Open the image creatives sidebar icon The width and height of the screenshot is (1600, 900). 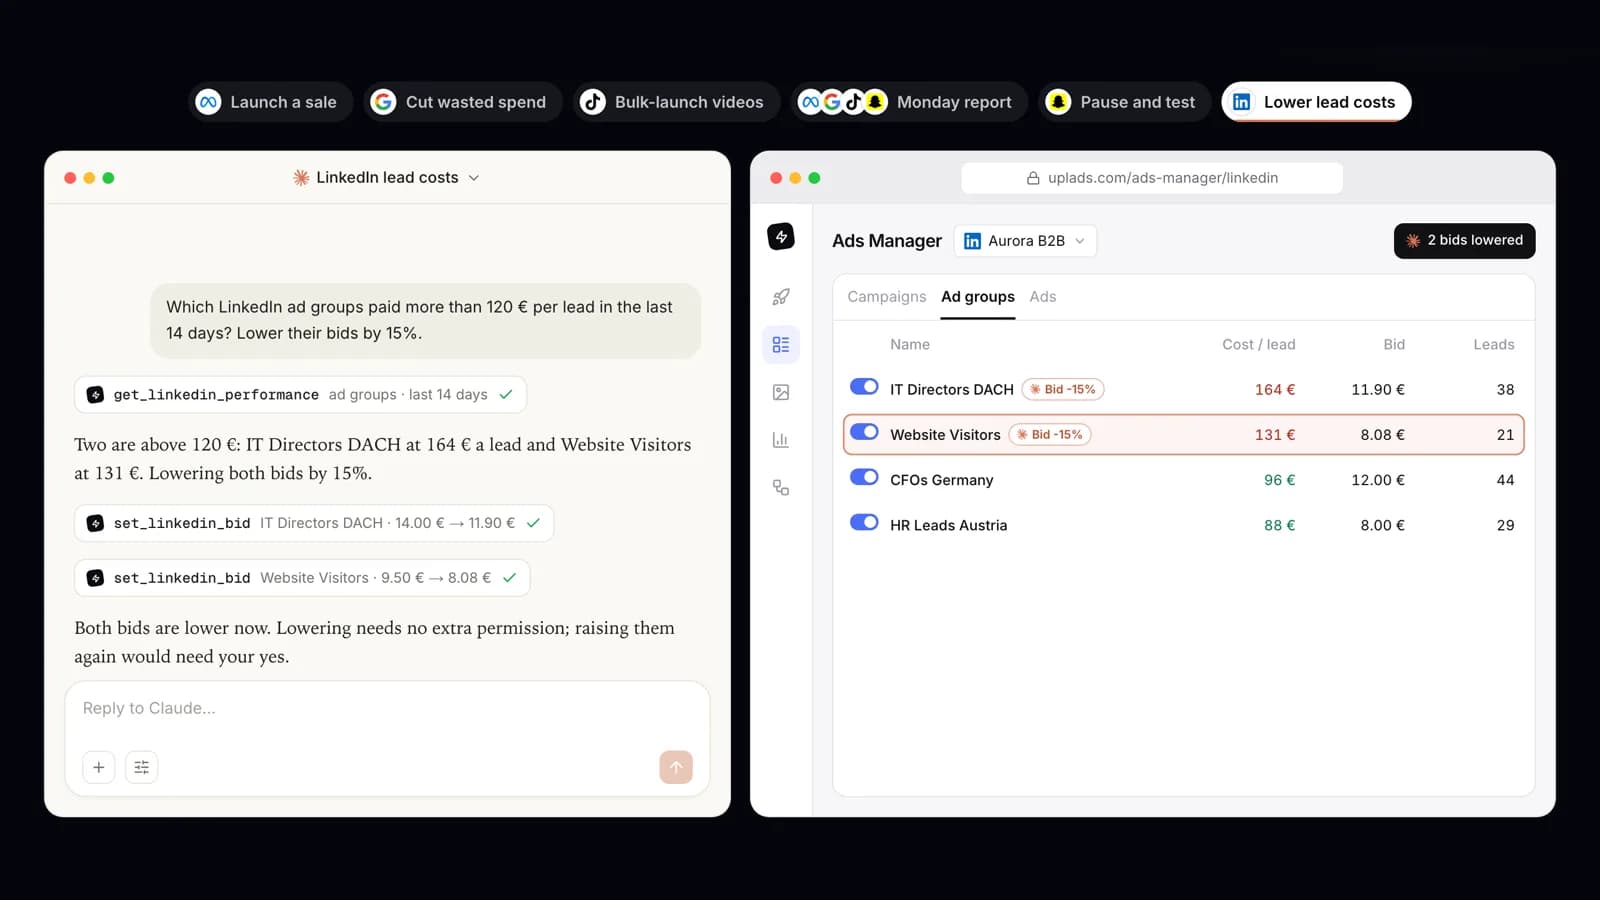click(781, 393)
